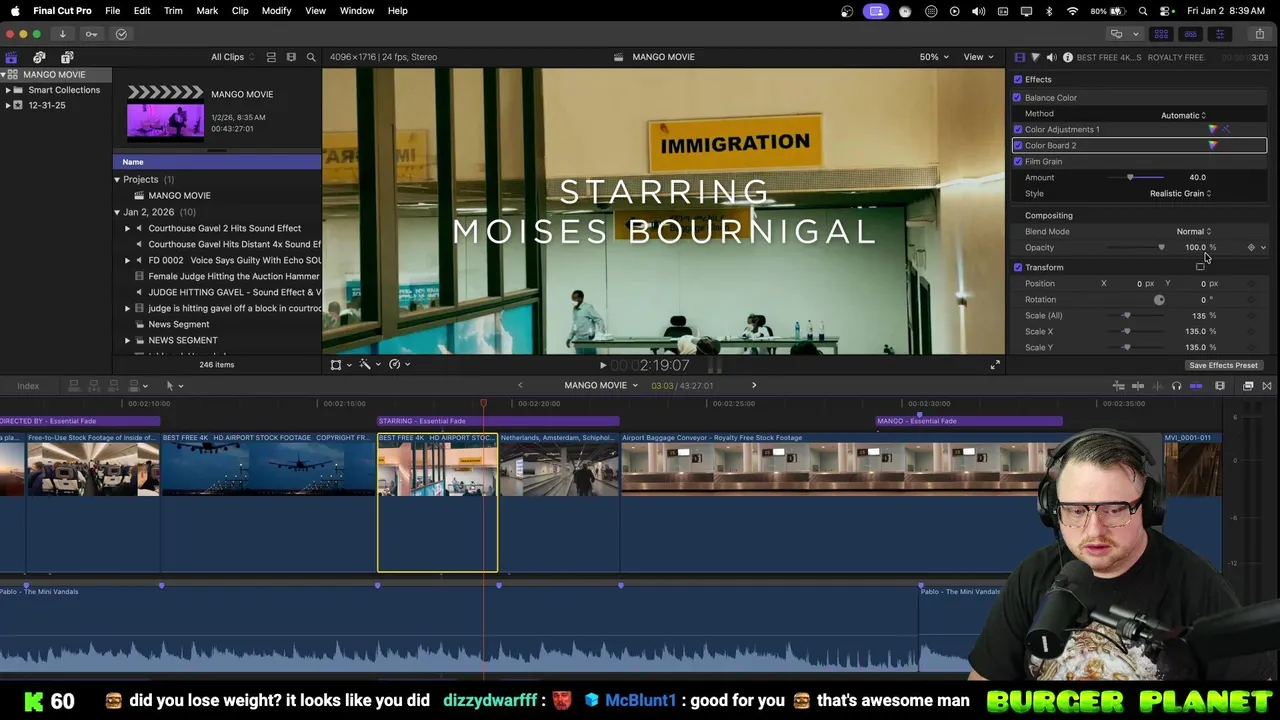Click the MANGO MOVIE timeline title

[x=595, y=386]
